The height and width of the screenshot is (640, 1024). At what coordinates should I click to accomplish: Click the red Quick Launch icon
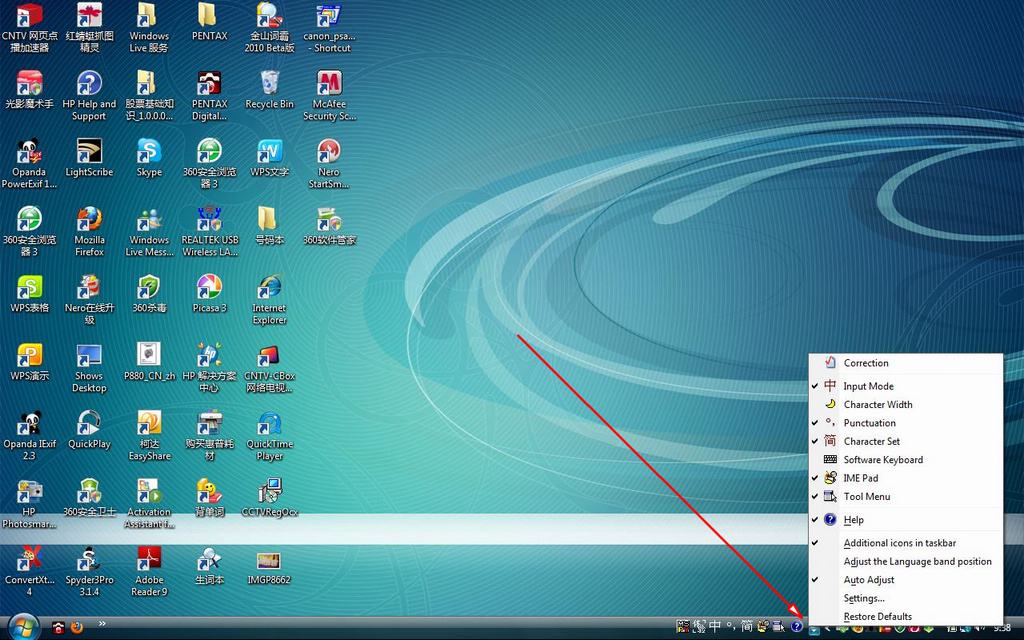click(58, 628)
